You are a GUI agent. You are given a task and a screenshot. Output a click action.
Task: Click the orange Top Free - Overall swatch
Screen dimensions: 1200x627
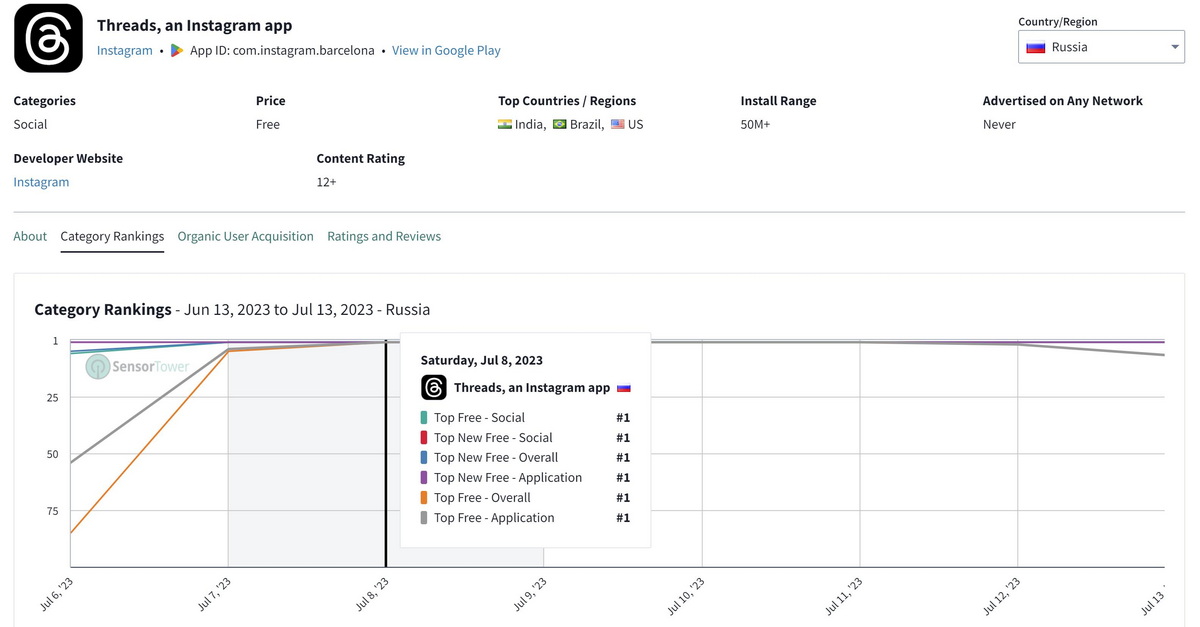pyautogui.click(x=425, y=498)
